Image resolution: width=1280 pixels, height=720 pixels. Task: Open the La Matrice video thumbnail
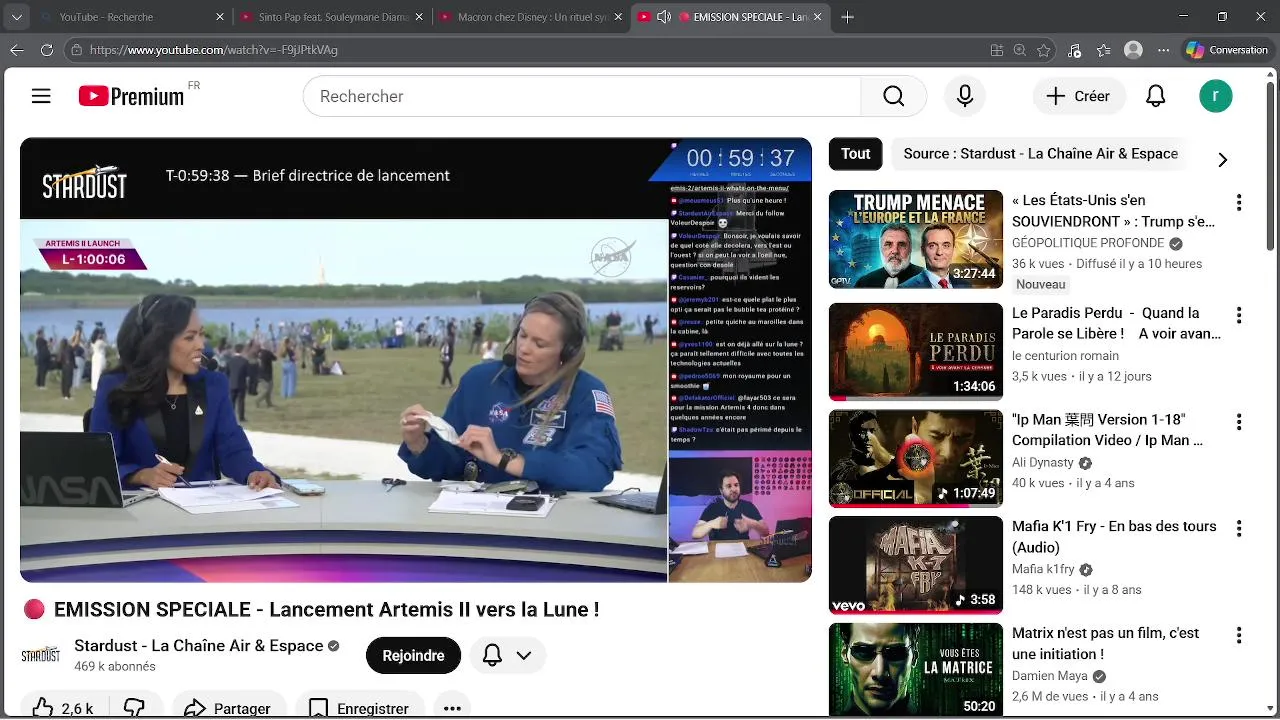(916, 669)
